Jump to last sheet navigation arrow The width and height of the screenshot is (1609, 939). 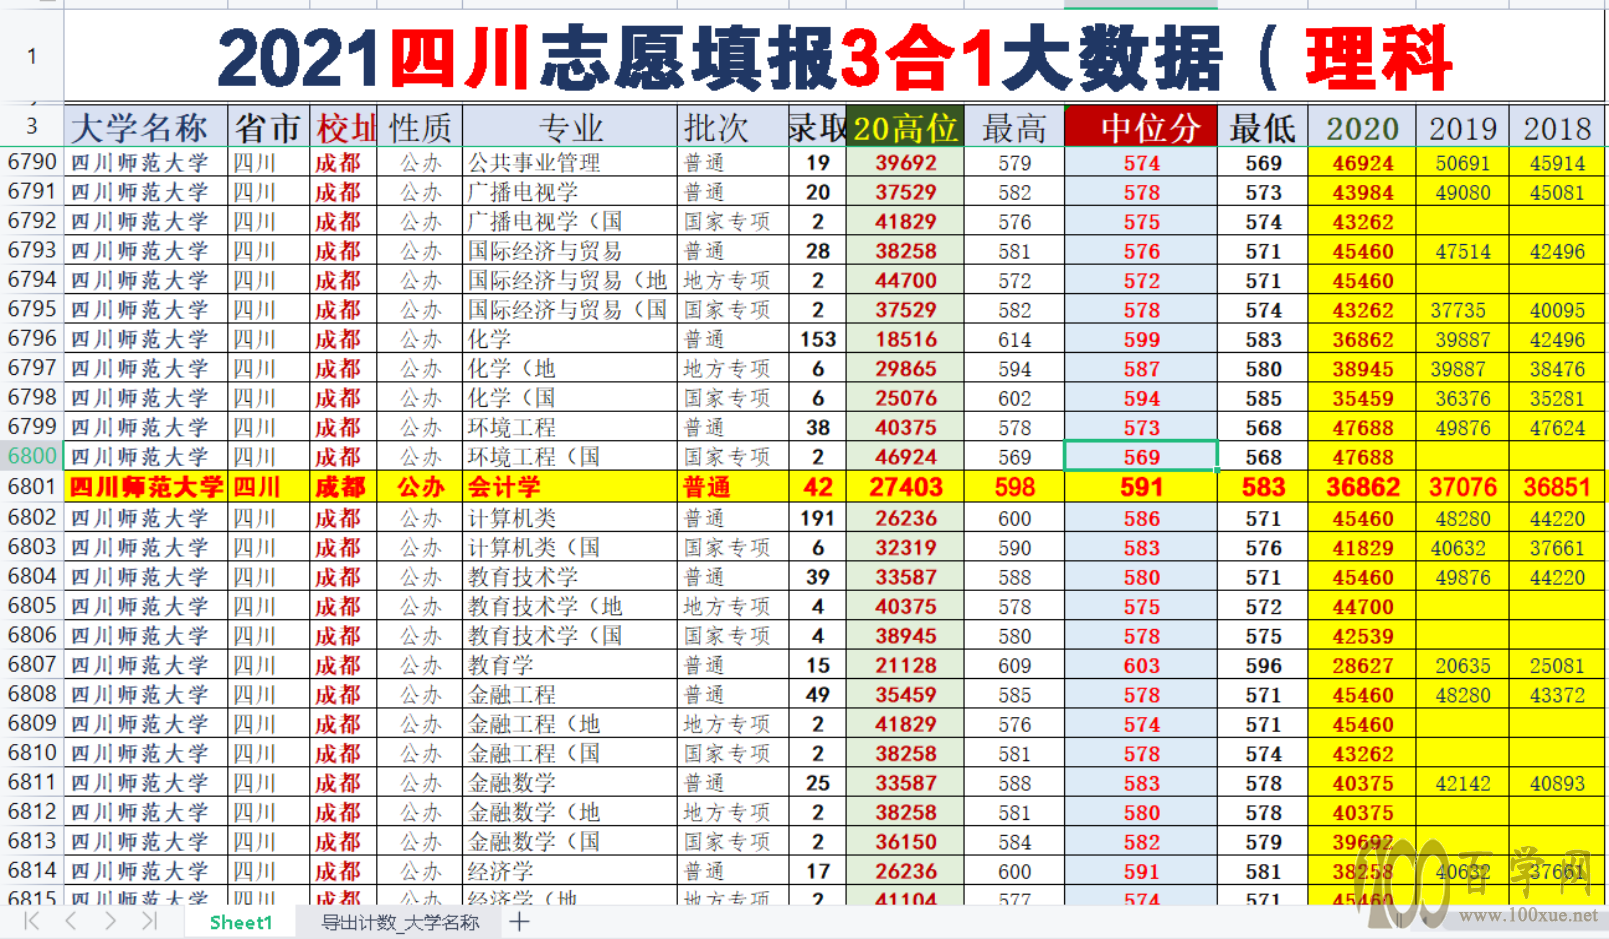coord(149,922)
